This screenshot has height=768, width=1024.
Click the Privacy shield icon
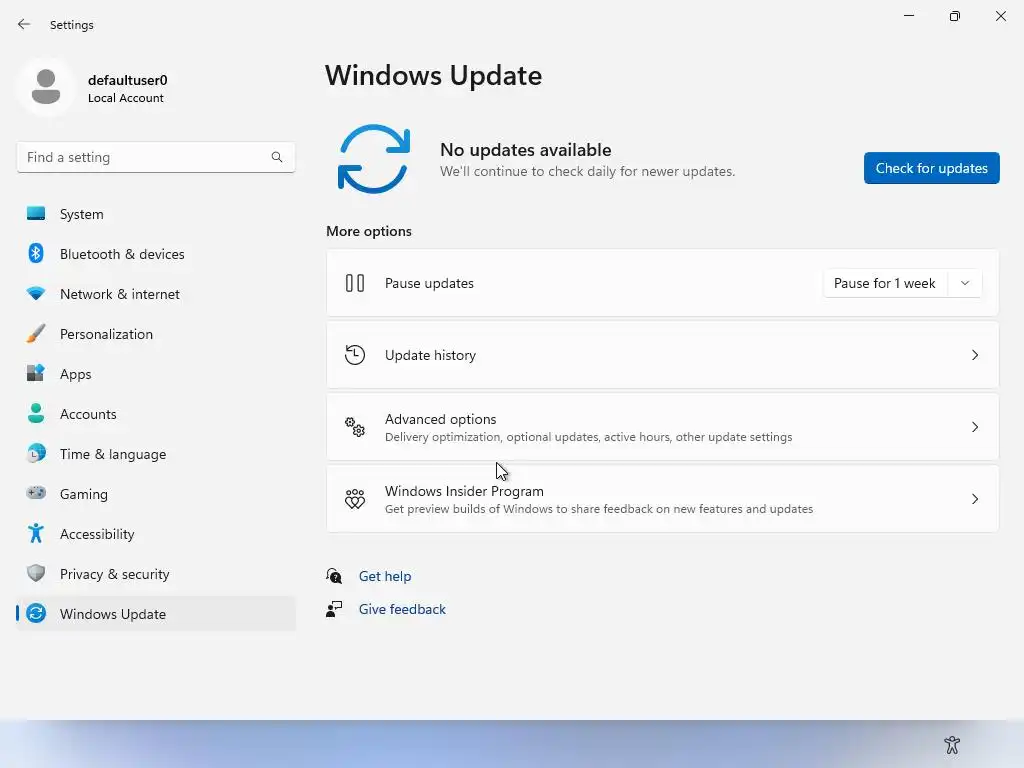click(x=36, y=573)
